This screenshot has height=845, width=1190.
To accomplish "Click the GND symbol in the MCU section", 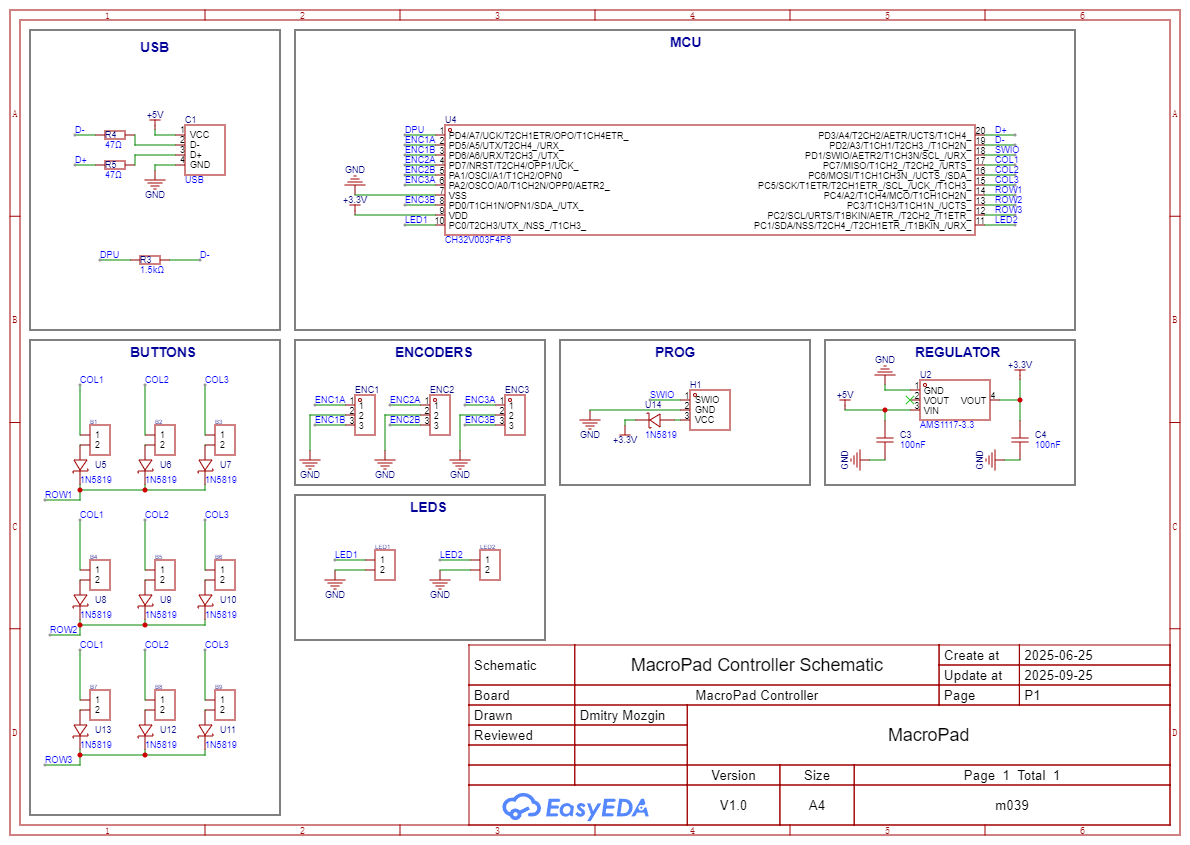I will pos(354,180).
